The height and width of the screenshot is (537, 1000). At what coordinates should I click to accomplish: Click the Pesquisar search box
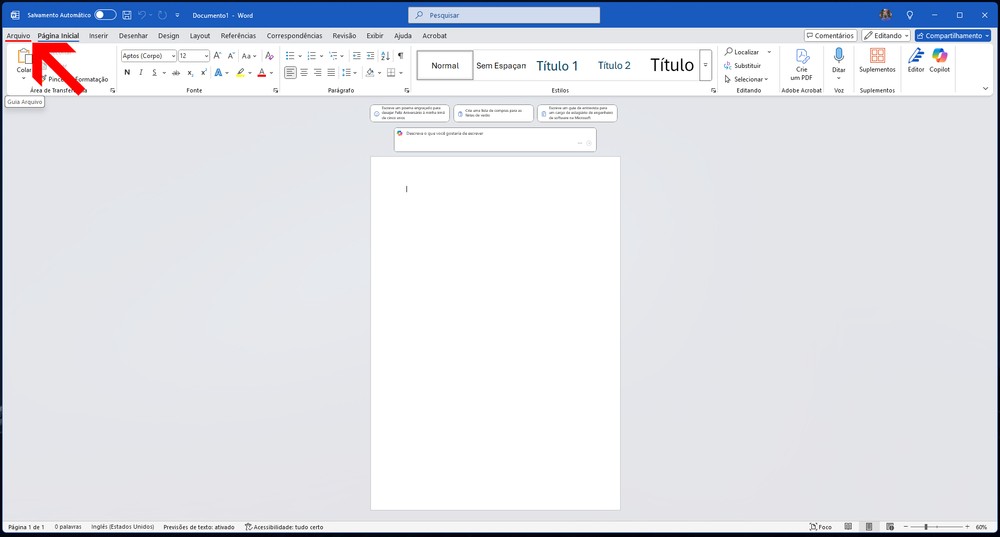(504, 15)
